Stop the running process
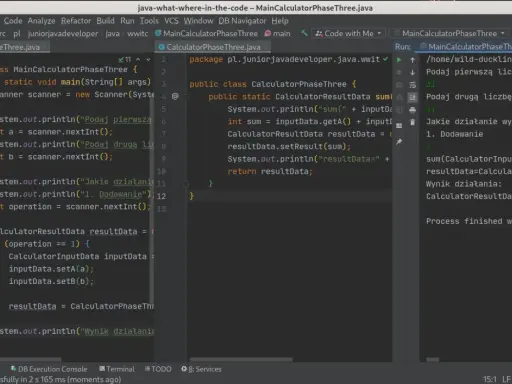This screenshot has width=512, height=384. pyautogui.click(x=399, y=72)
